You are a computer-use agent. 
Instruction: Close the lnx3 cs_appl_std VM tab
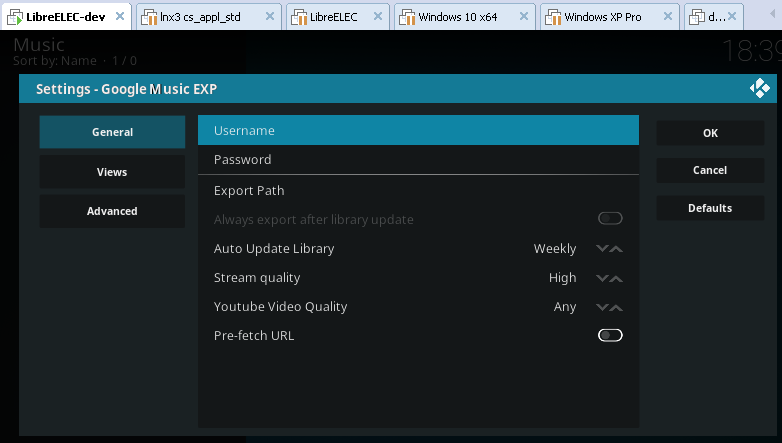tap(267, 17)
